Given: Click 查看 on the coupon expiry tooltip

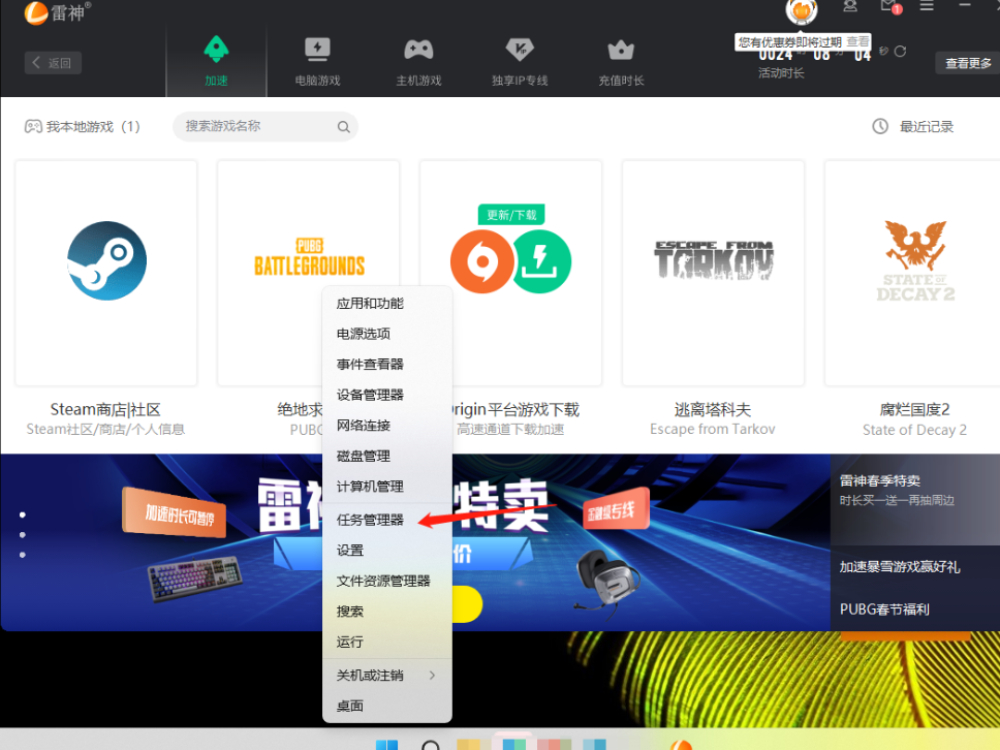Looking at the screenshot, I should (x=857, y=42).
